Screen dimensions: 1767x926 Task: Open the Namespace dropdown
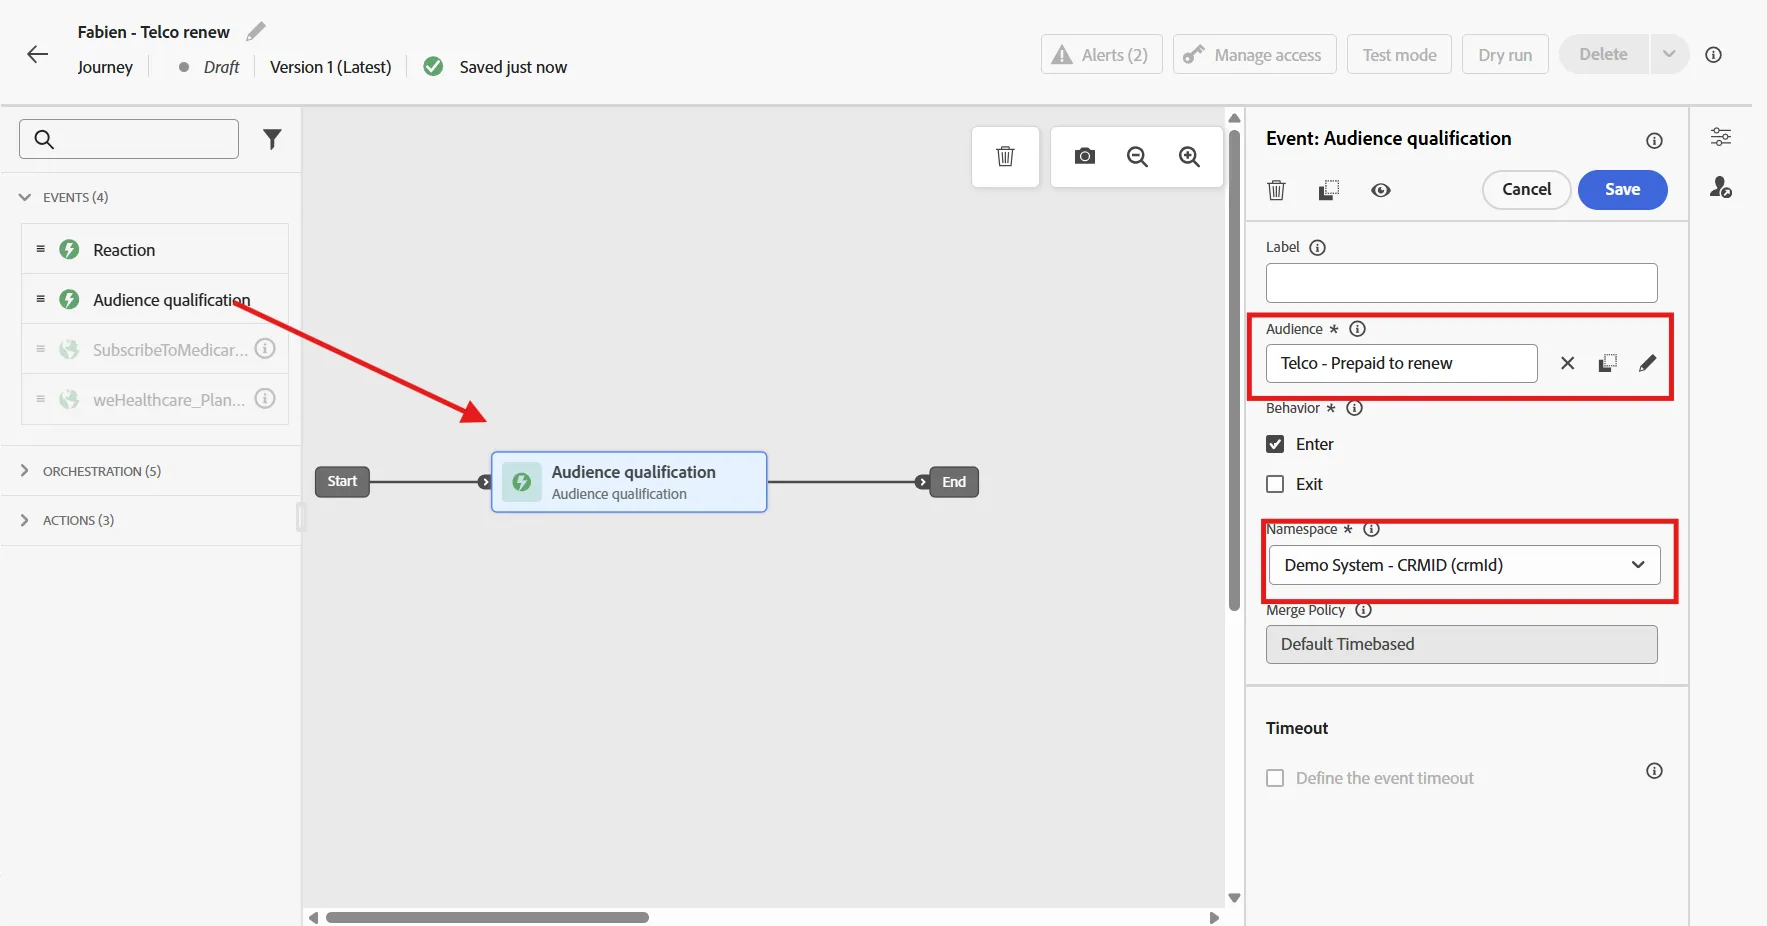pyautogui.click(x=1464, y=565)
